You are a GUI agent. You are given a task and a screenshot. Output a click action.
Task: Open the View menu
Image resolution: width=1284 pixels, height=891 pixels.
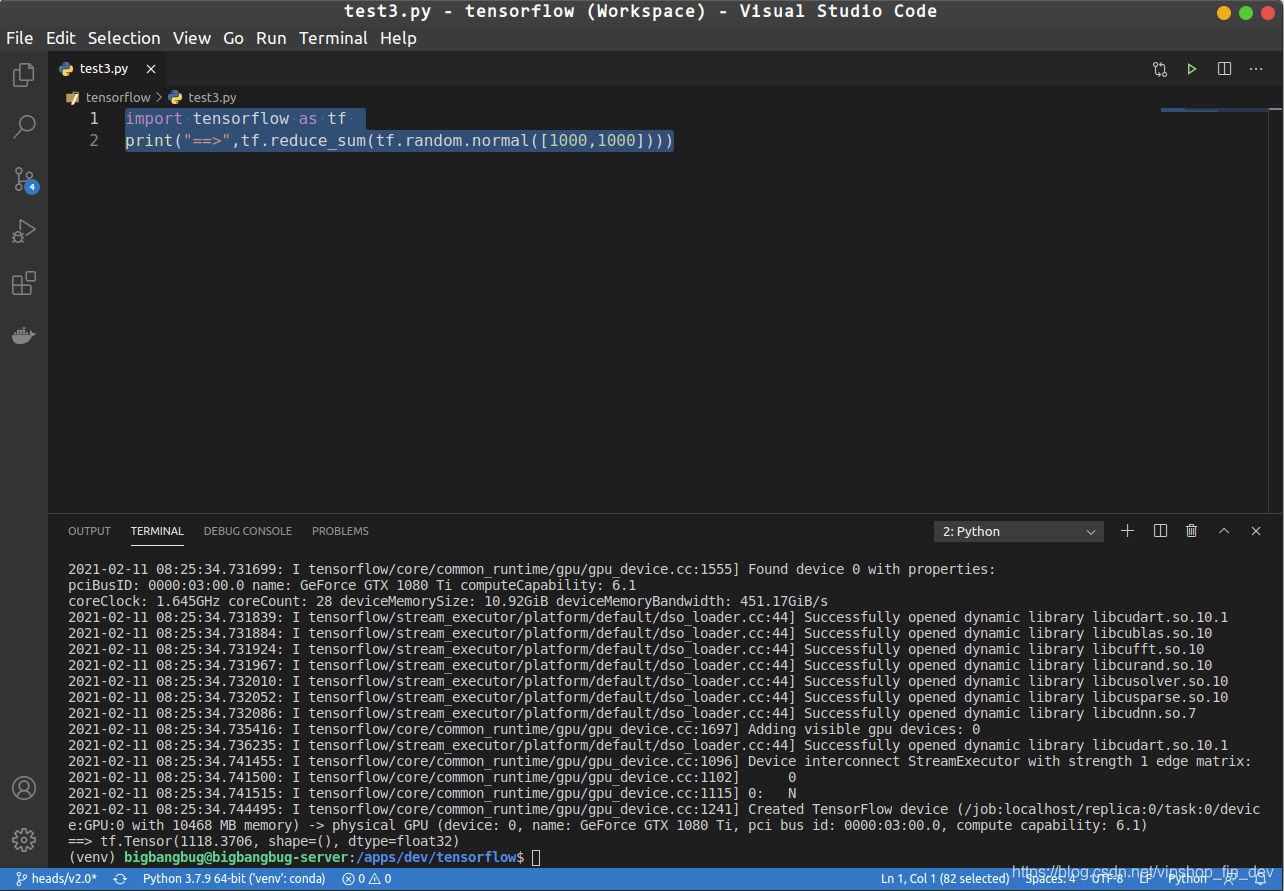click(192, 38)
